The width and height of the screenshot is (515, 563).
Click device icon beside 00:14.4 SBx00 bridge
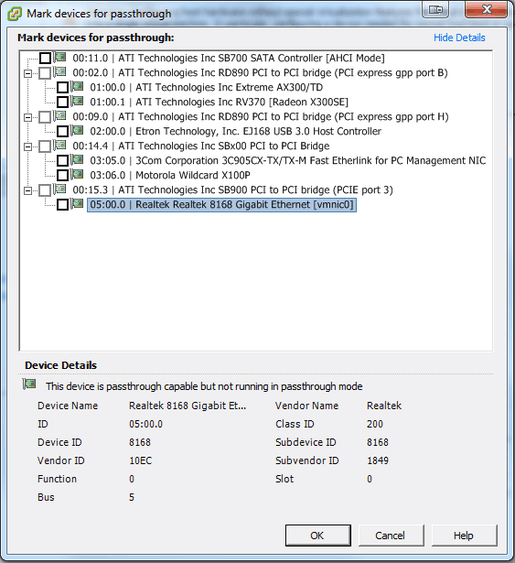(x=60, y=145)
